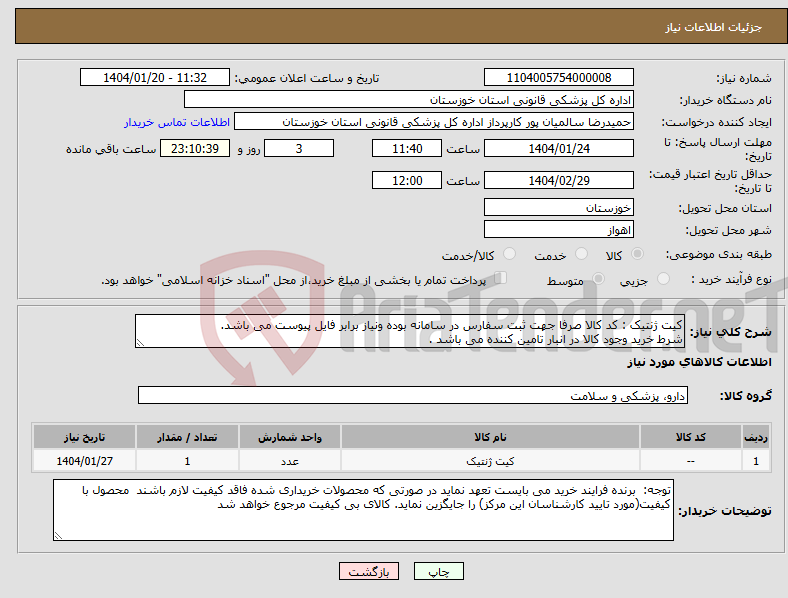The height and width of the screenshot is (598, 788).
Task: Click the need number field 1104005754000008
Action: pos(559,77)
